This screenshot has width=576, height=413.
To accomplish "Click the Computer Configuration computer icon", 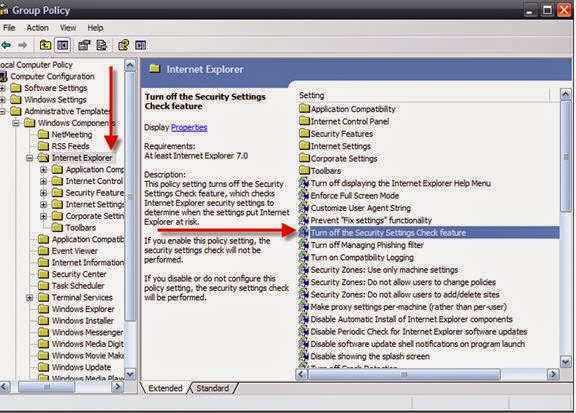I will tap(3, 76).
